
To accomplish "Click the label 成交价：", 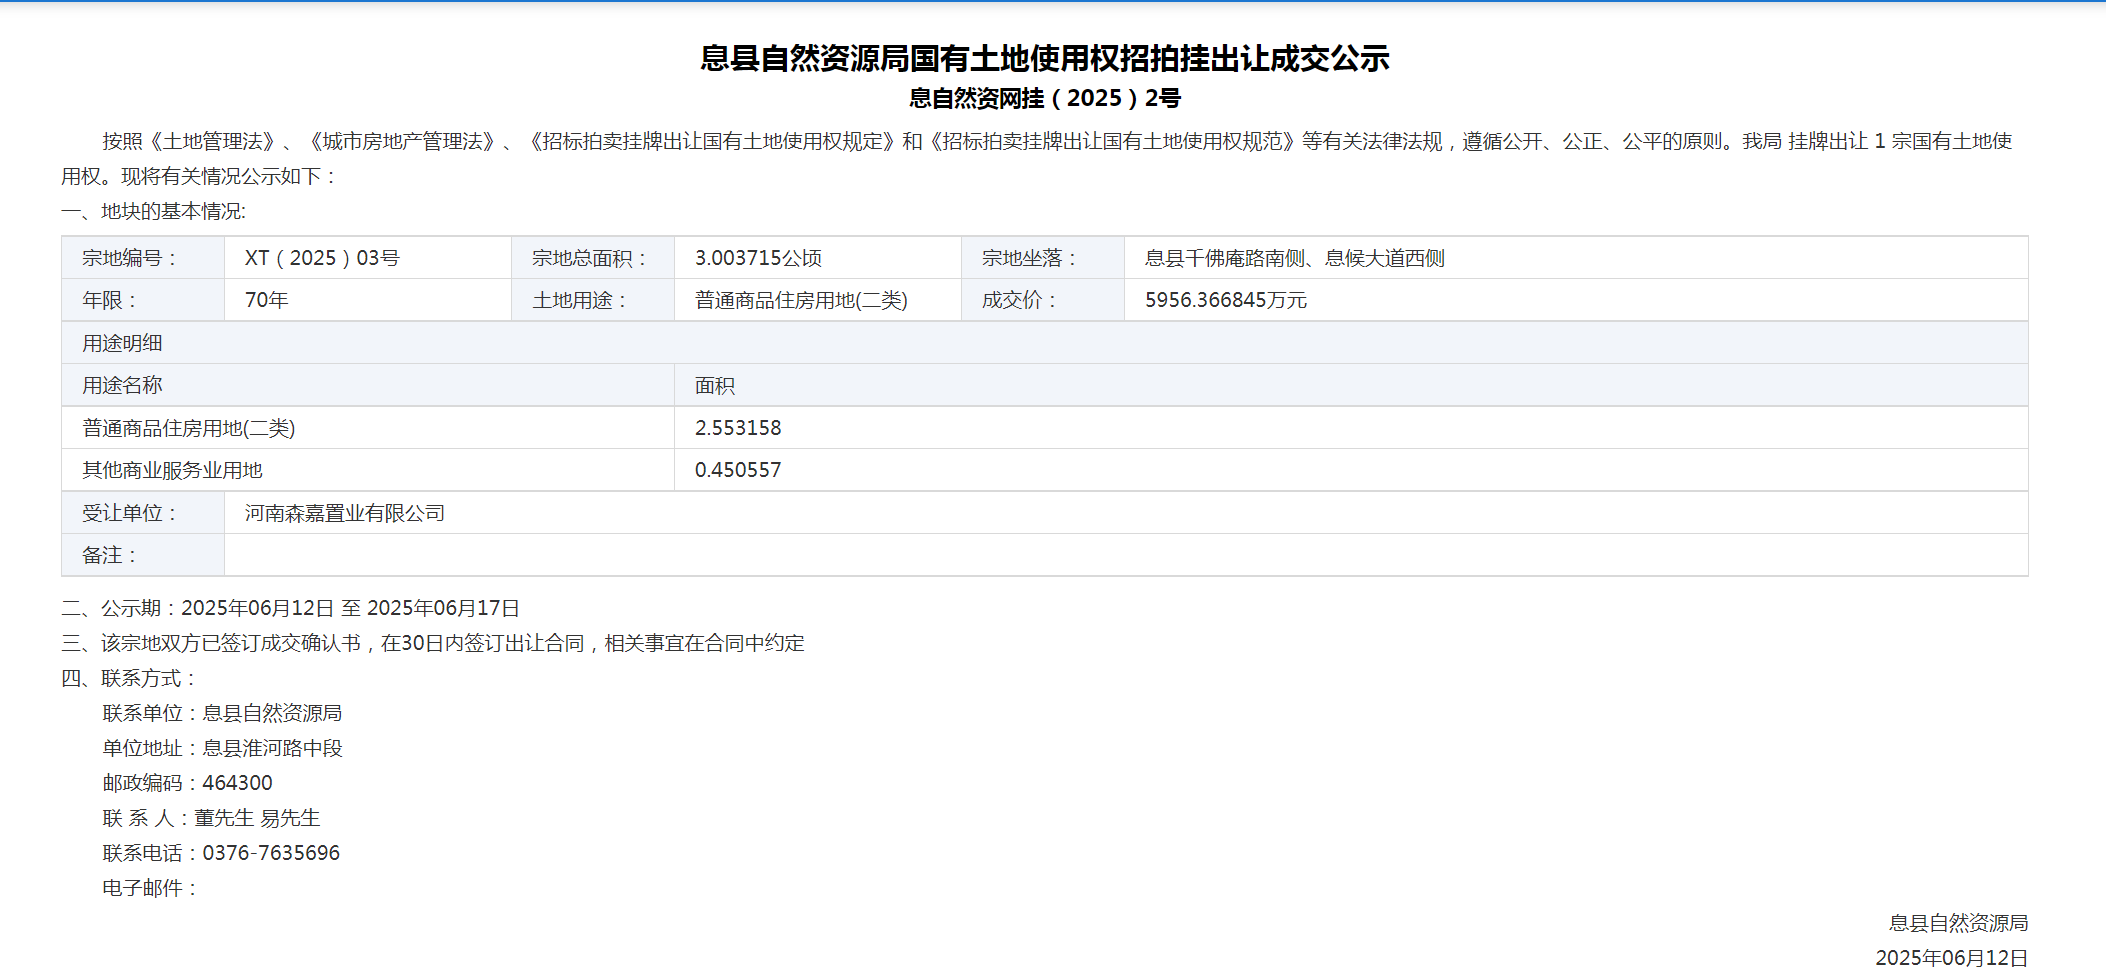I will 1021,300.
